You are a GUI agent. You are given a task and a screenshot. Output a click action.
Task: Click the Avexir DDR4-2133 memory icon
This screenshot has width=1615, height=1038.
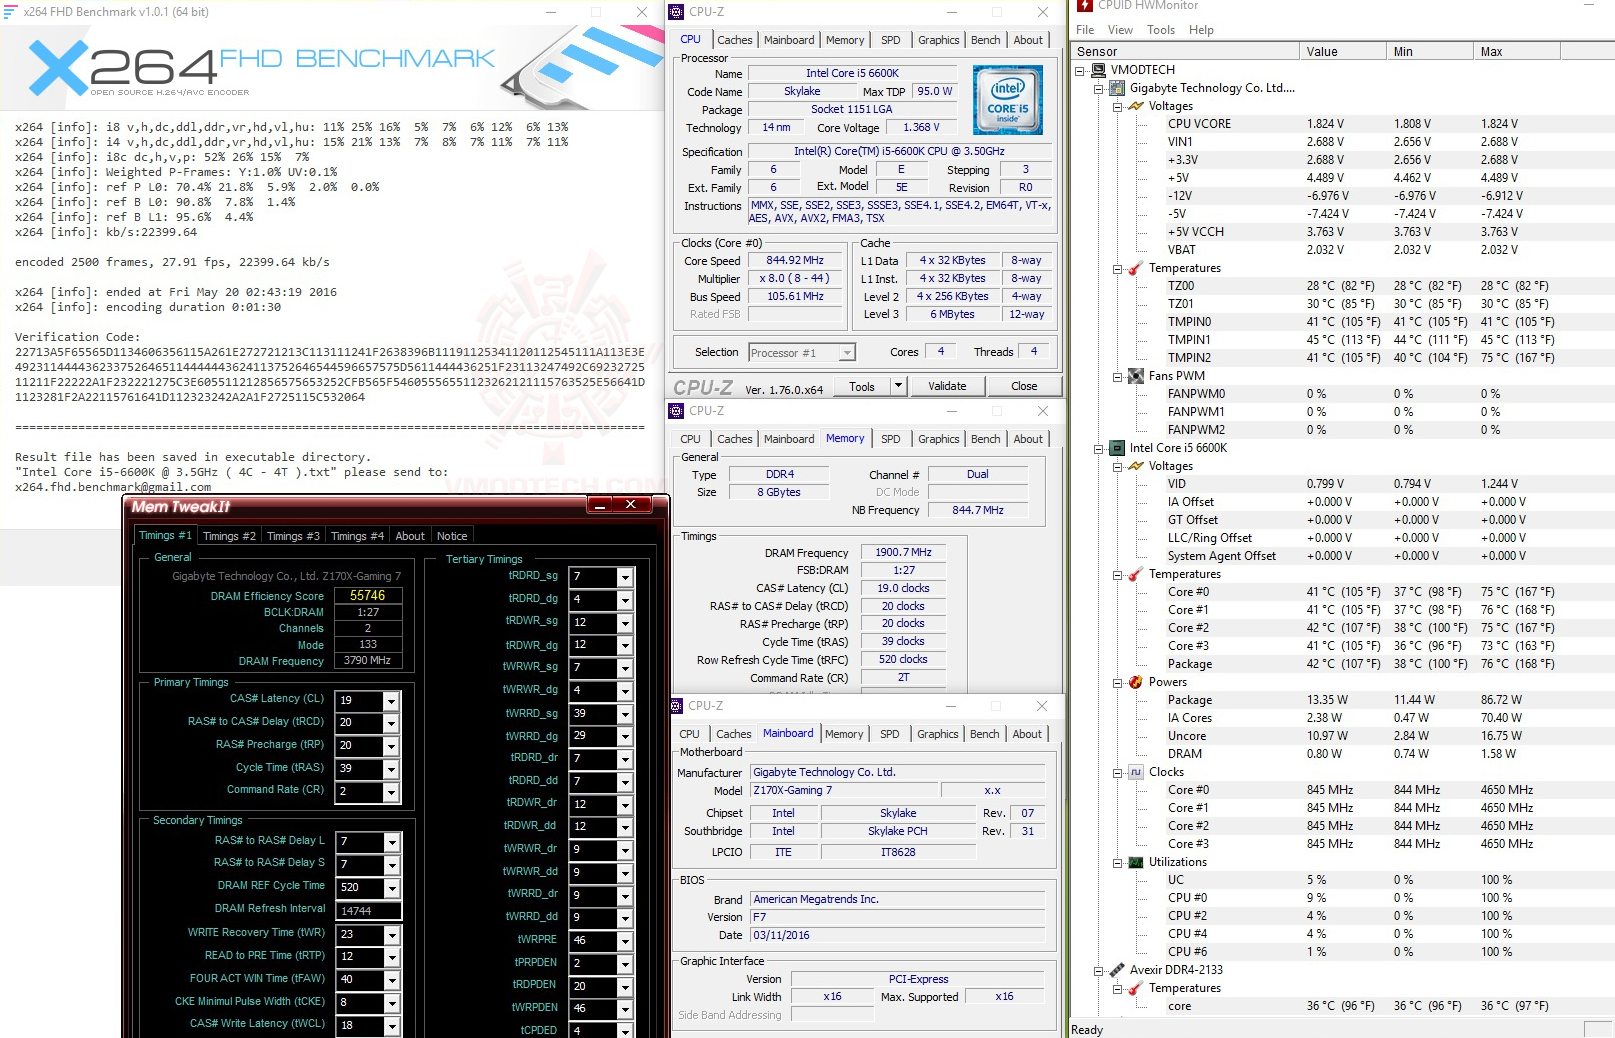pyautogui.click(x=1117, y=970)
